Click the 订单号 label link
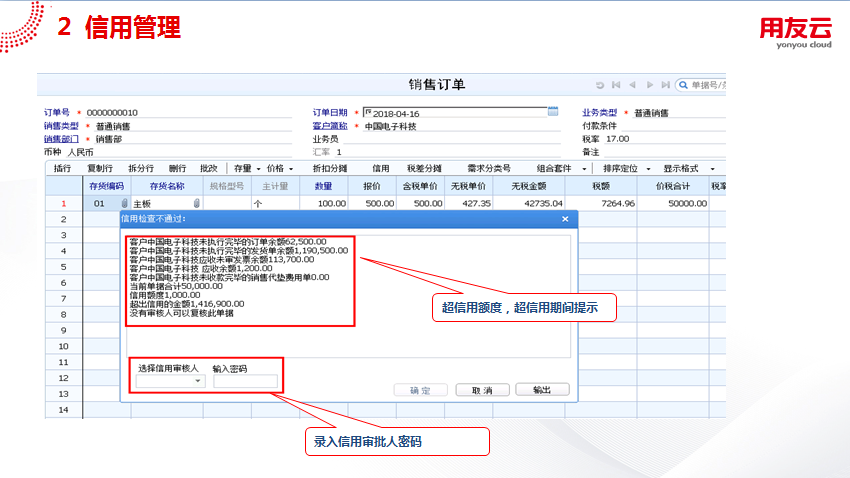This screenshot has height=478, width=850. click(x=57, y=112)
